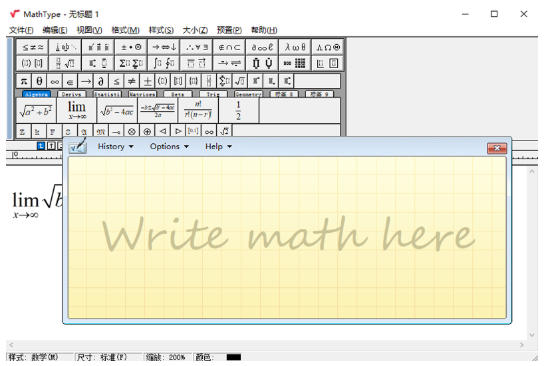Switch to the Statistics tab
This screenshot has width=546, height=366.
point(107,94)
